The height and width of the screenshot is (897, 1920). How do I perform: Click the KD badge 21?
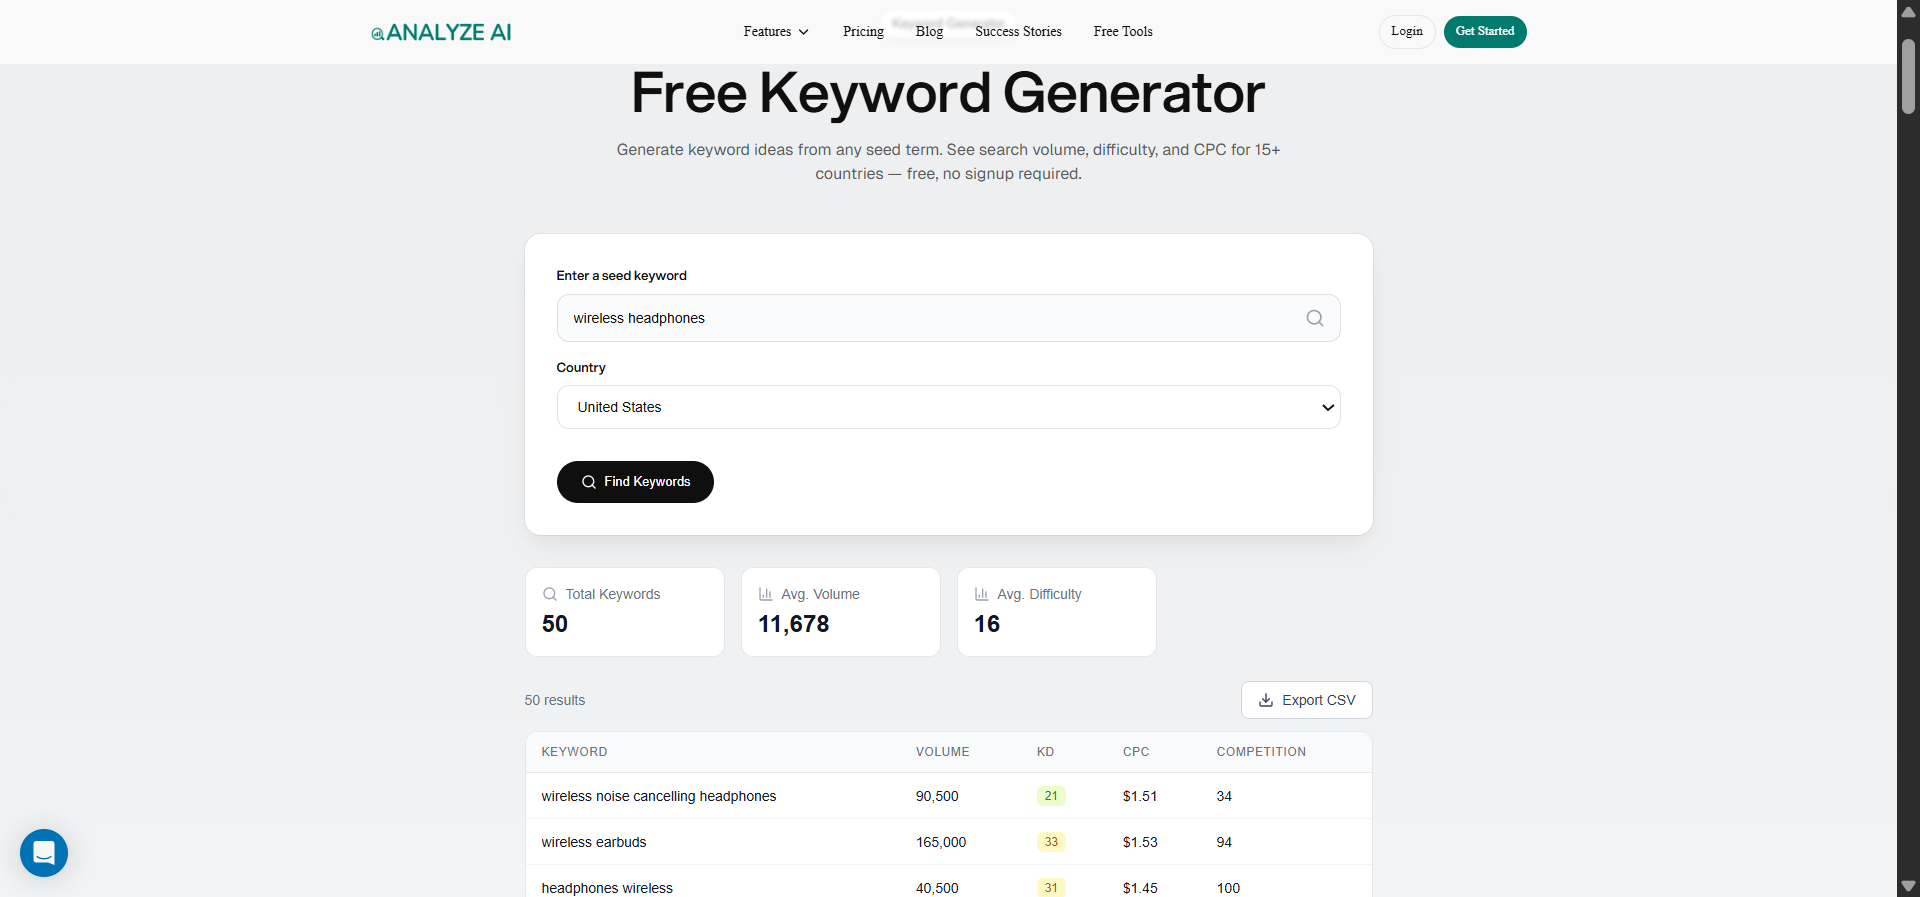tap(1051, 796)
